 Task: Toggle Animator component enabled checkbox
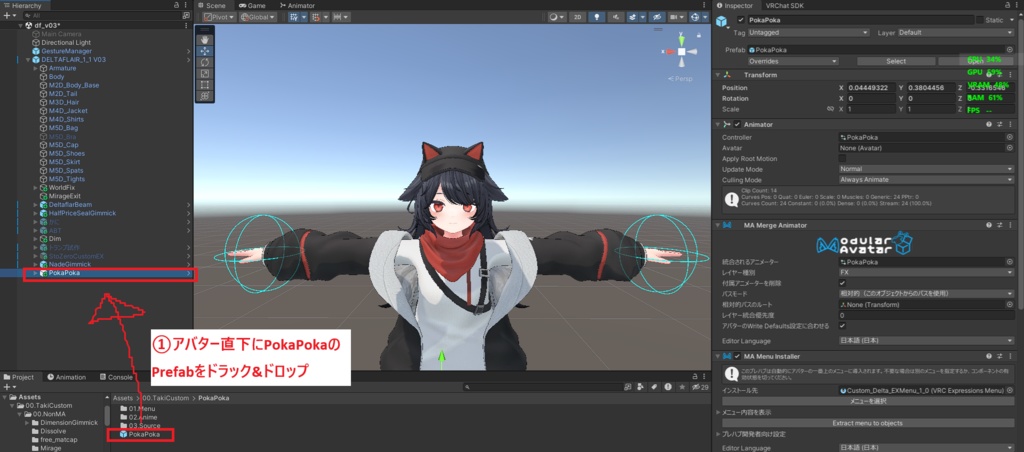pos(737,124)
